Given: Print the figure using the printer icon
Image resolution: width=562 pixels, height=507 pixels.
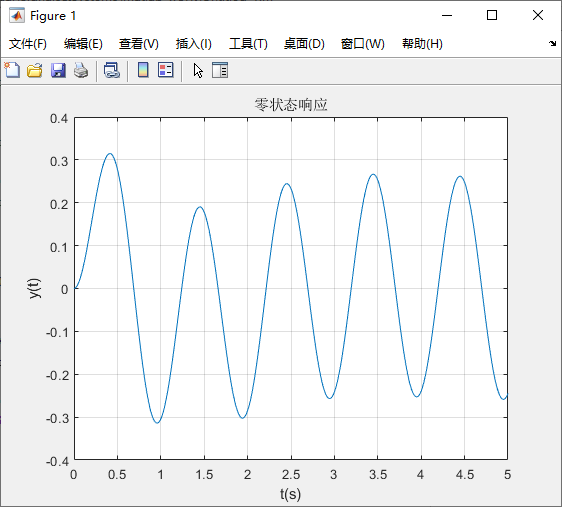Looking at the screenshot, I should pos(81,70).
